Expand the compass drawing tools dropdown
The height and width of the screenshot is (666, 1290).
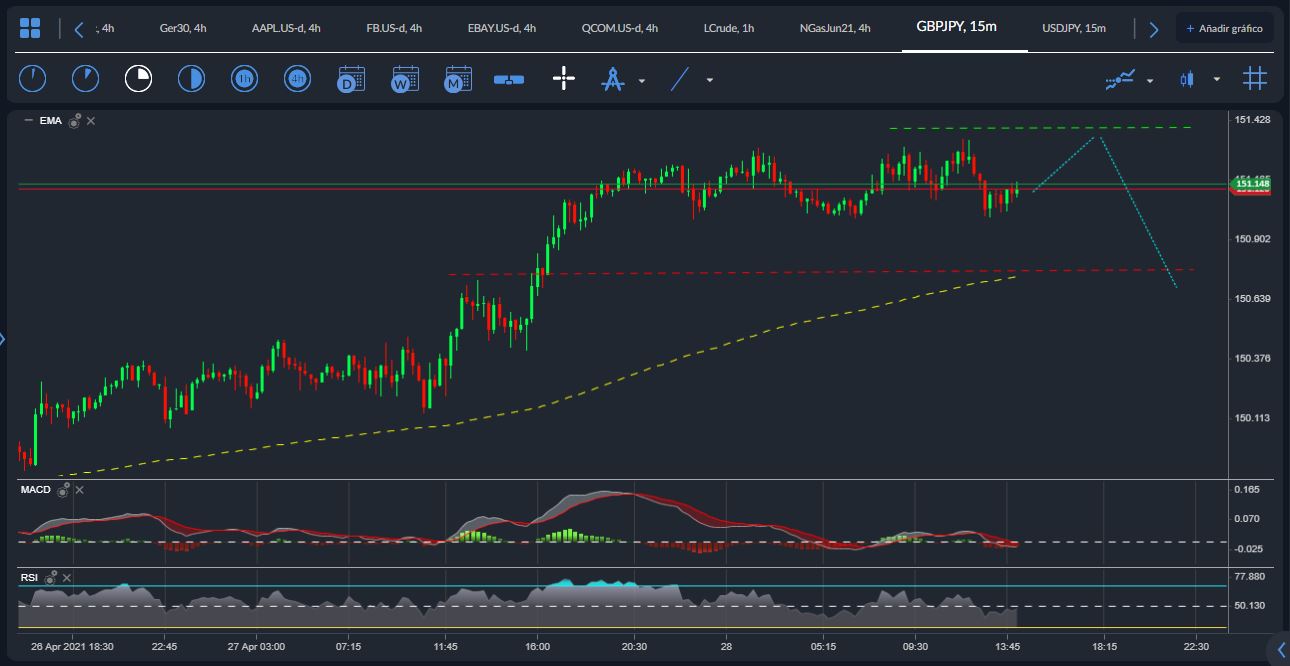pyautogui.click(x=642, y=80)
